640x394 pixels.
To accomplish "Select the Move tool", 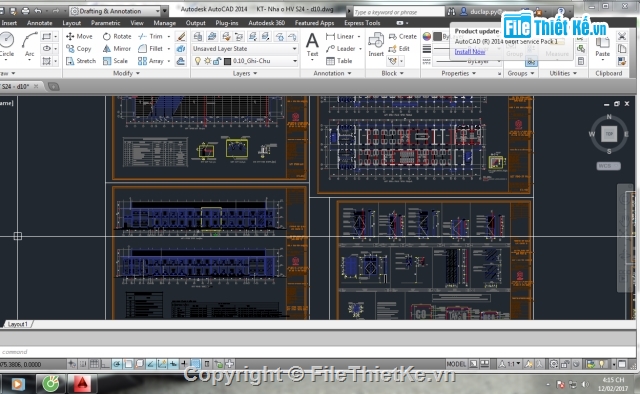I will (79, 36).
